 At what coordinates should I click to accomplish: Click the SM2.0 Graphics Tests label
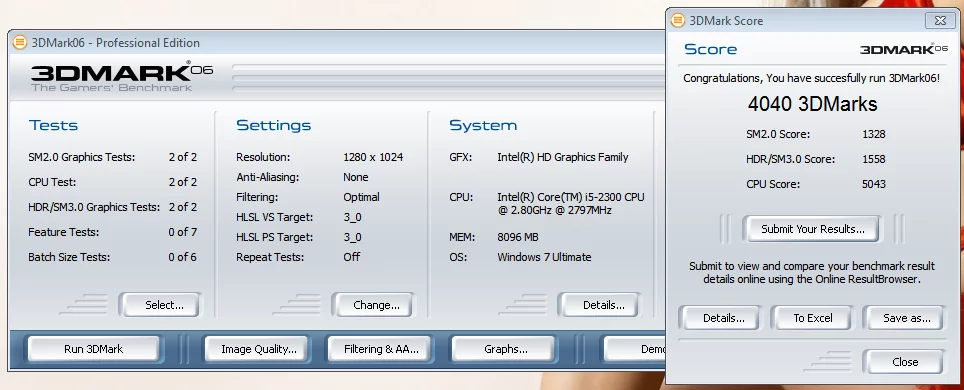click(x=81, y=157)
